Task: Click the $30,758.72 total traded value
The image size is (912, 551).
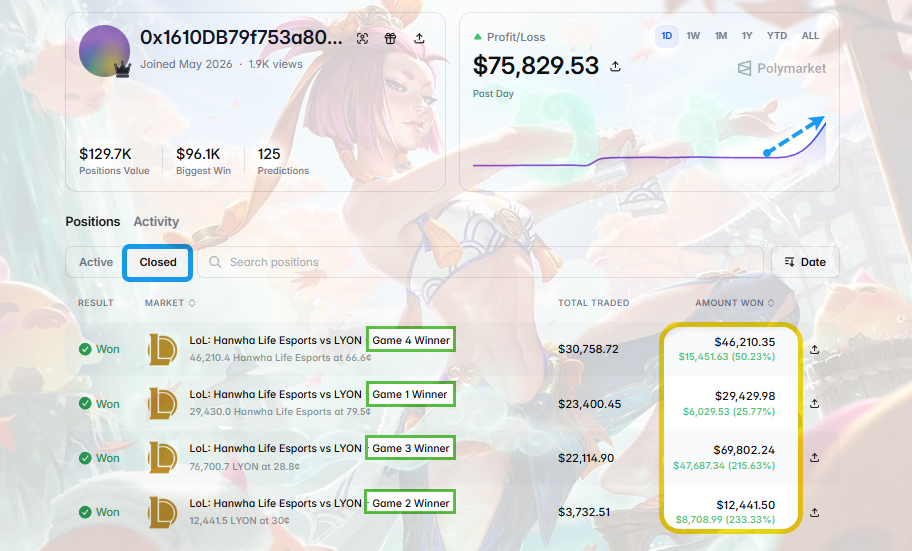Action: pos(589,349)
